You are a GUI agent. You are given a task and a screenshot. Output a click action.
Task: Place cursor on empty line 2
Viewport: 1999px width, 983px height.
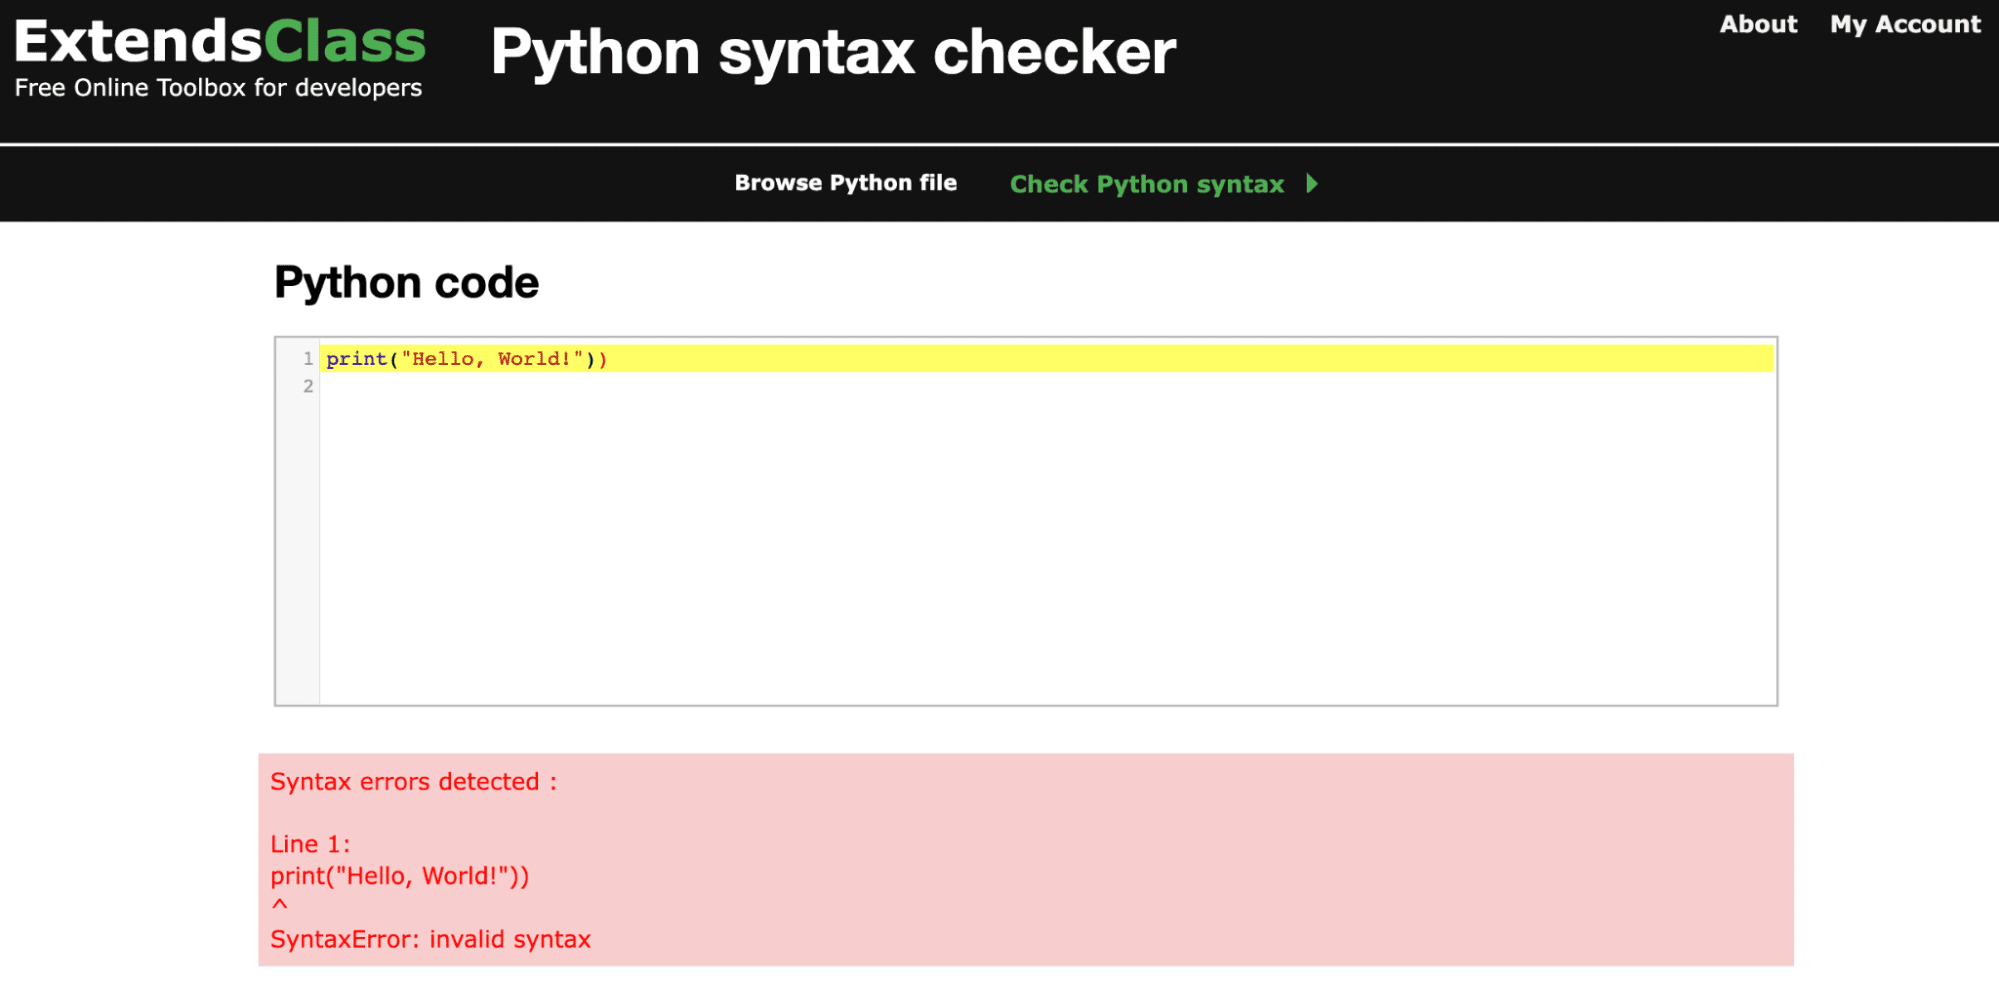click(1046, 386)
